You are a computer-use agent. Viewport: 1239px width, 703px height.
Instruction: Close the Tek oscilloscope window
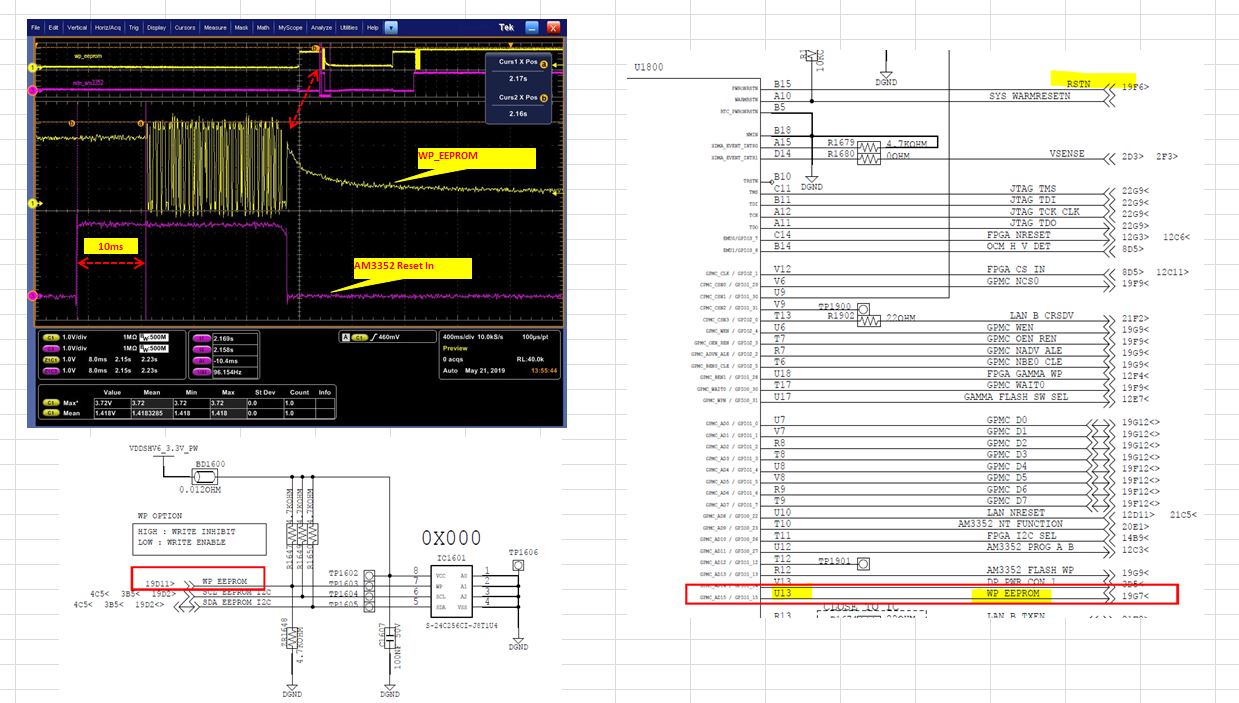(x=555, y=27)
